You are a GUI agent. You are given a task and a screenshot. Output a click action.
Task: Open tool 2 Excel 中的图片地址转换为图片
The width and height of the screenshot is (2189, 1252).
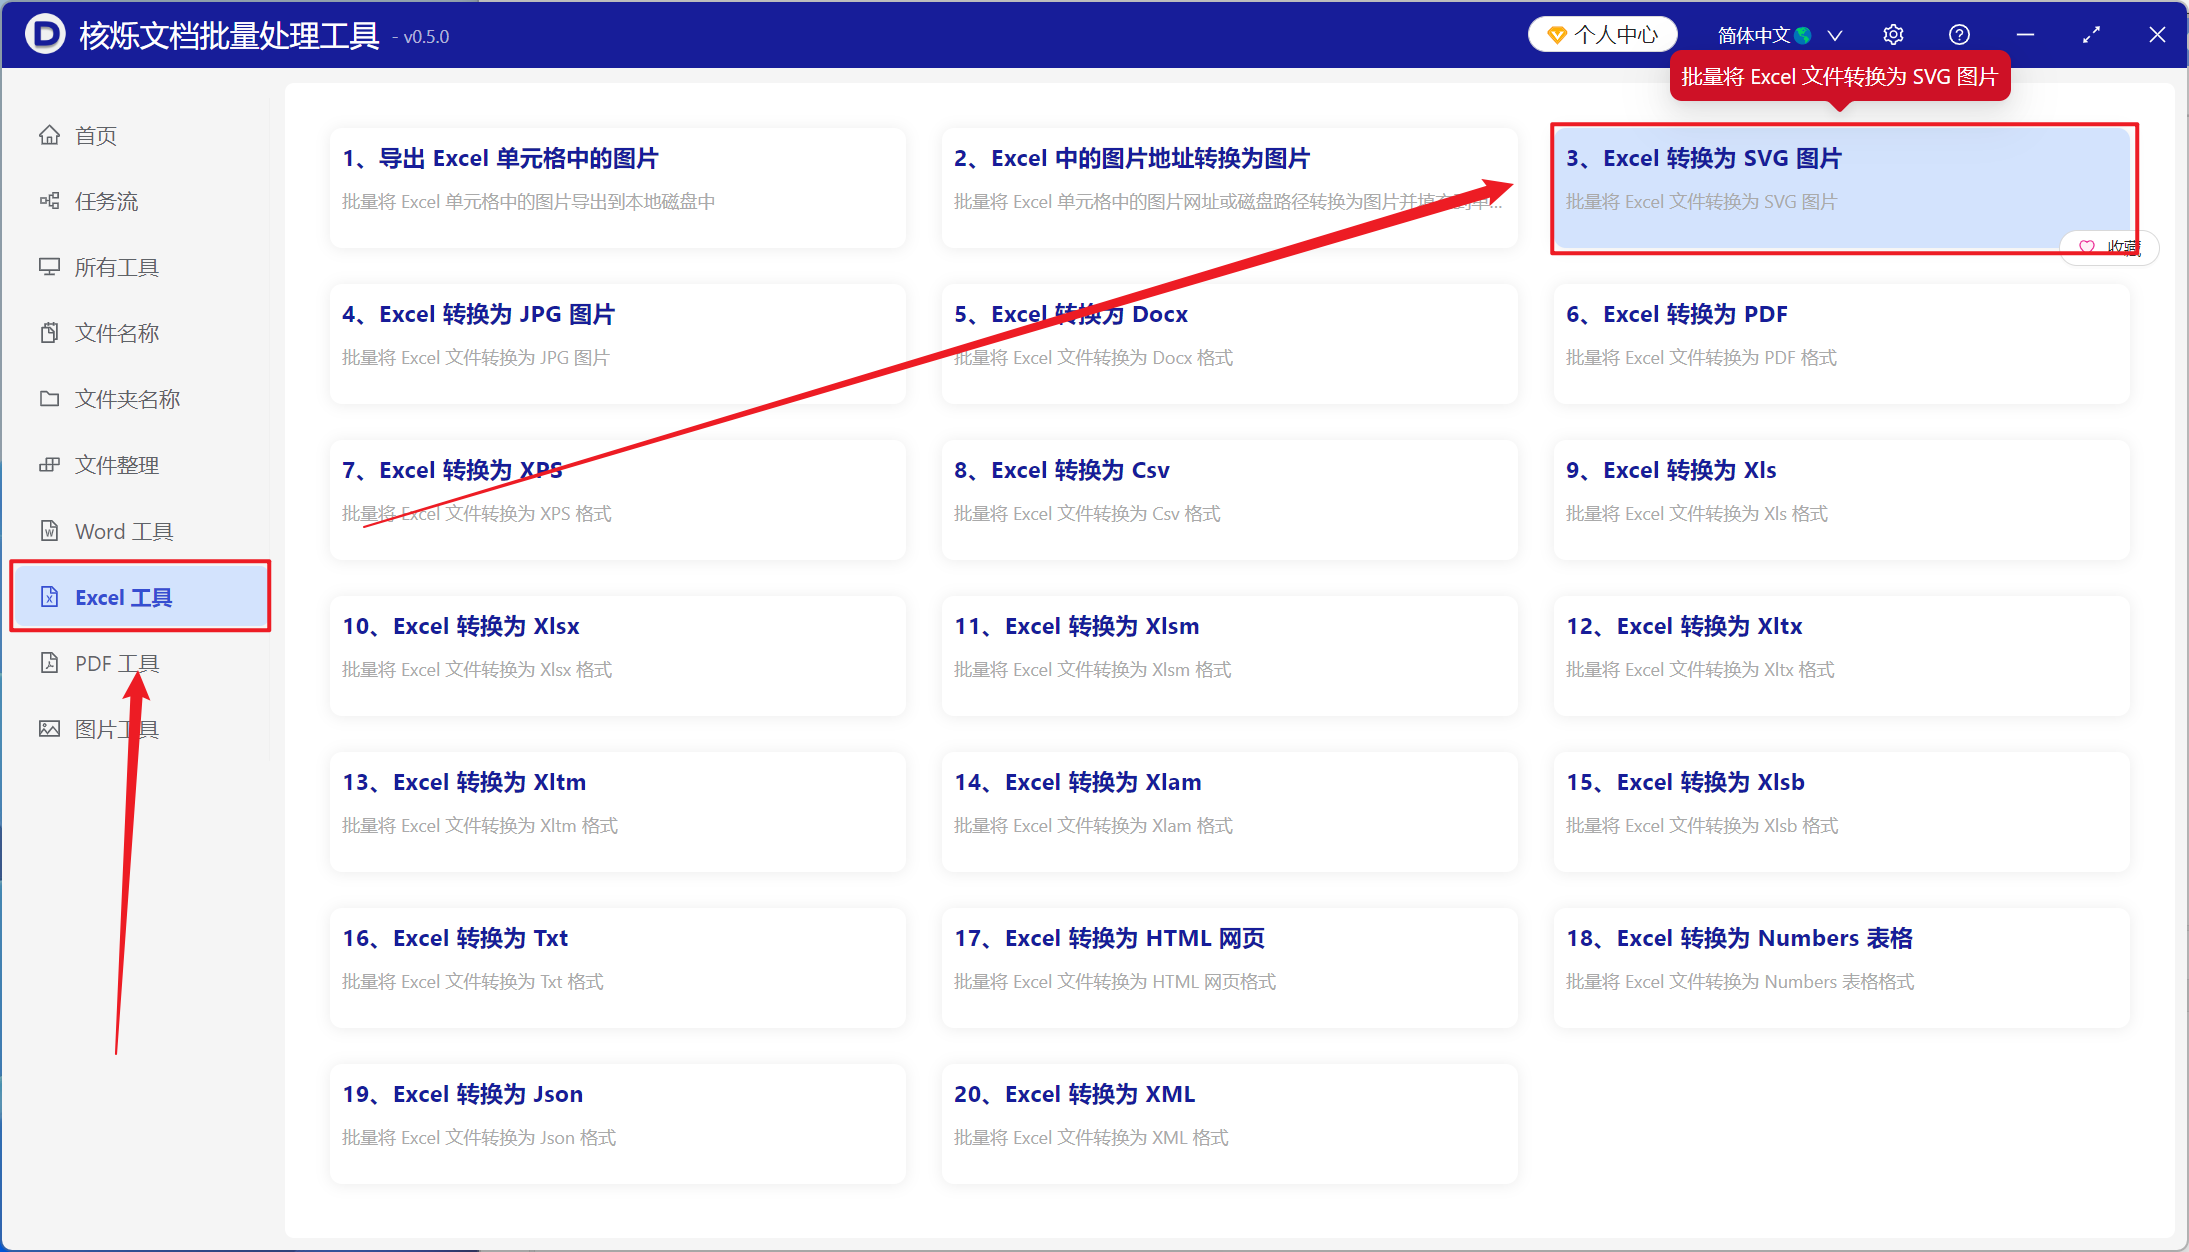[x=1230, y=187]
